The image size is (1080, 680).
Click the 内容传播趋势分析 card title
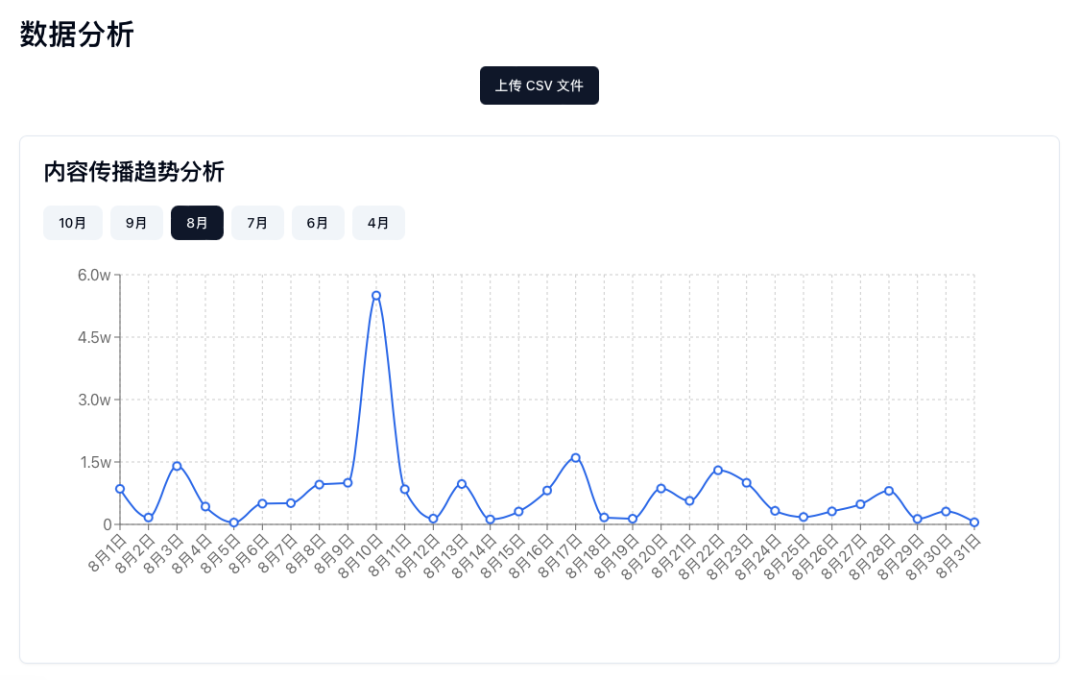(x=134, y=172)
